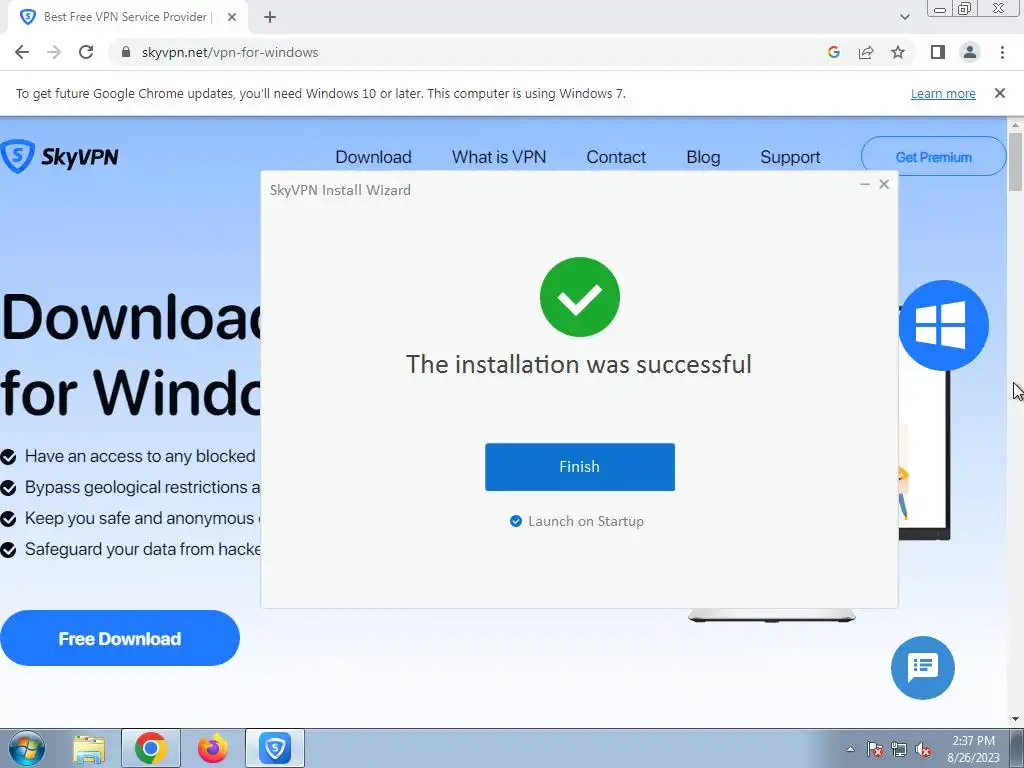1024x768 pixels.
Task: Click the page vertical scrollbar thumb
Action: [1015, 161]
